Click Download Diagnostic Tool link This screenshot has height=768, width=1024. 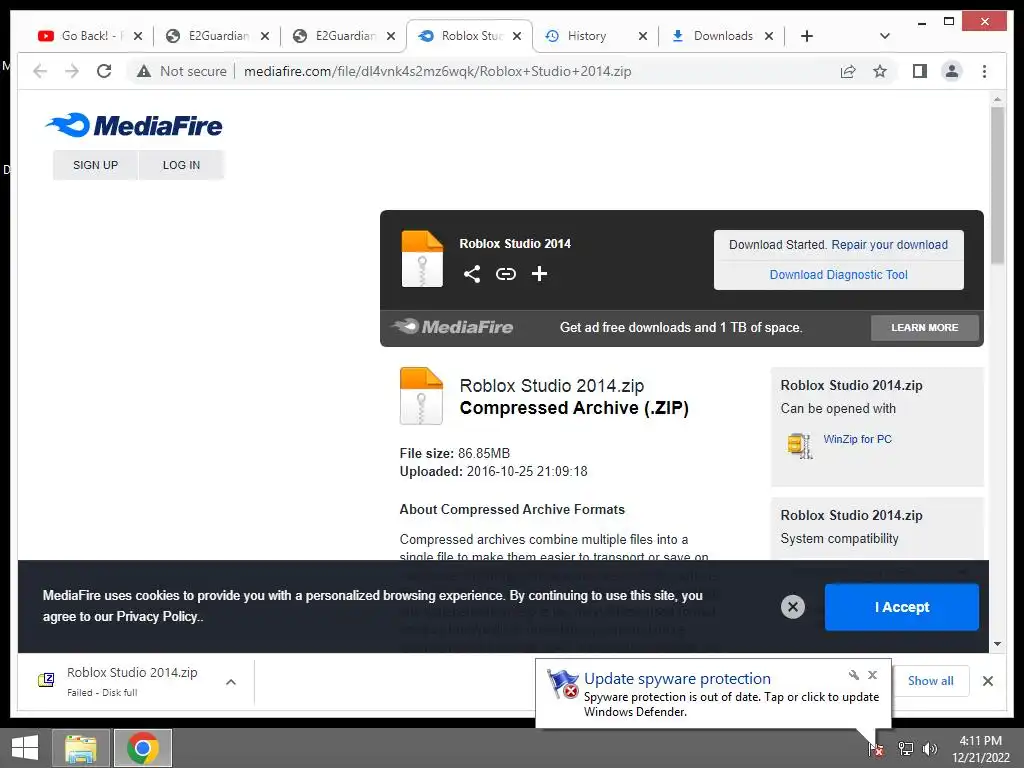[839, 275]
